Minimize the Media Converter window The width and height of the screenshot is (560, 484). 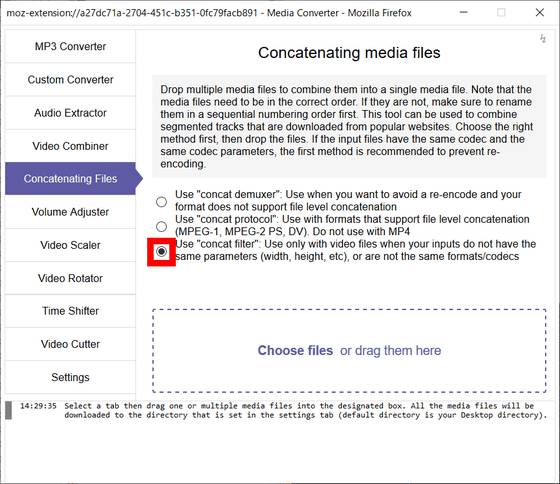pyautogui.click(x=464, y=13)
